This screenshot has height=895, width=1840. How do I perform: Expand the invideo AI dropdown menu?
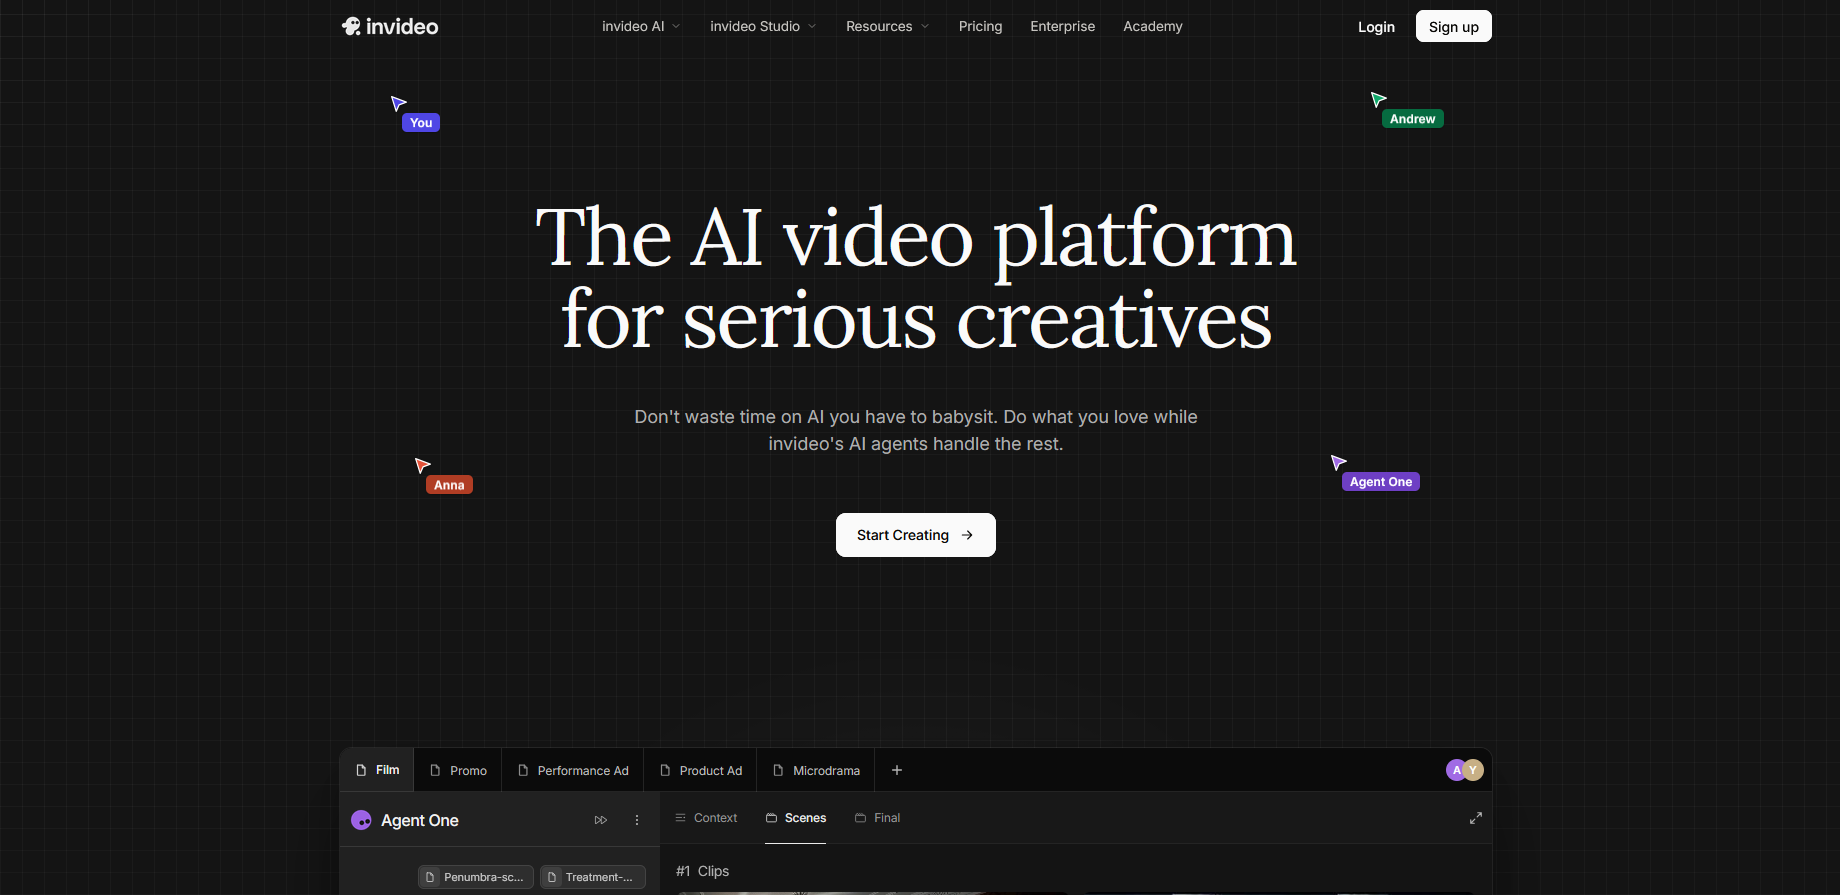click(641, 26)
